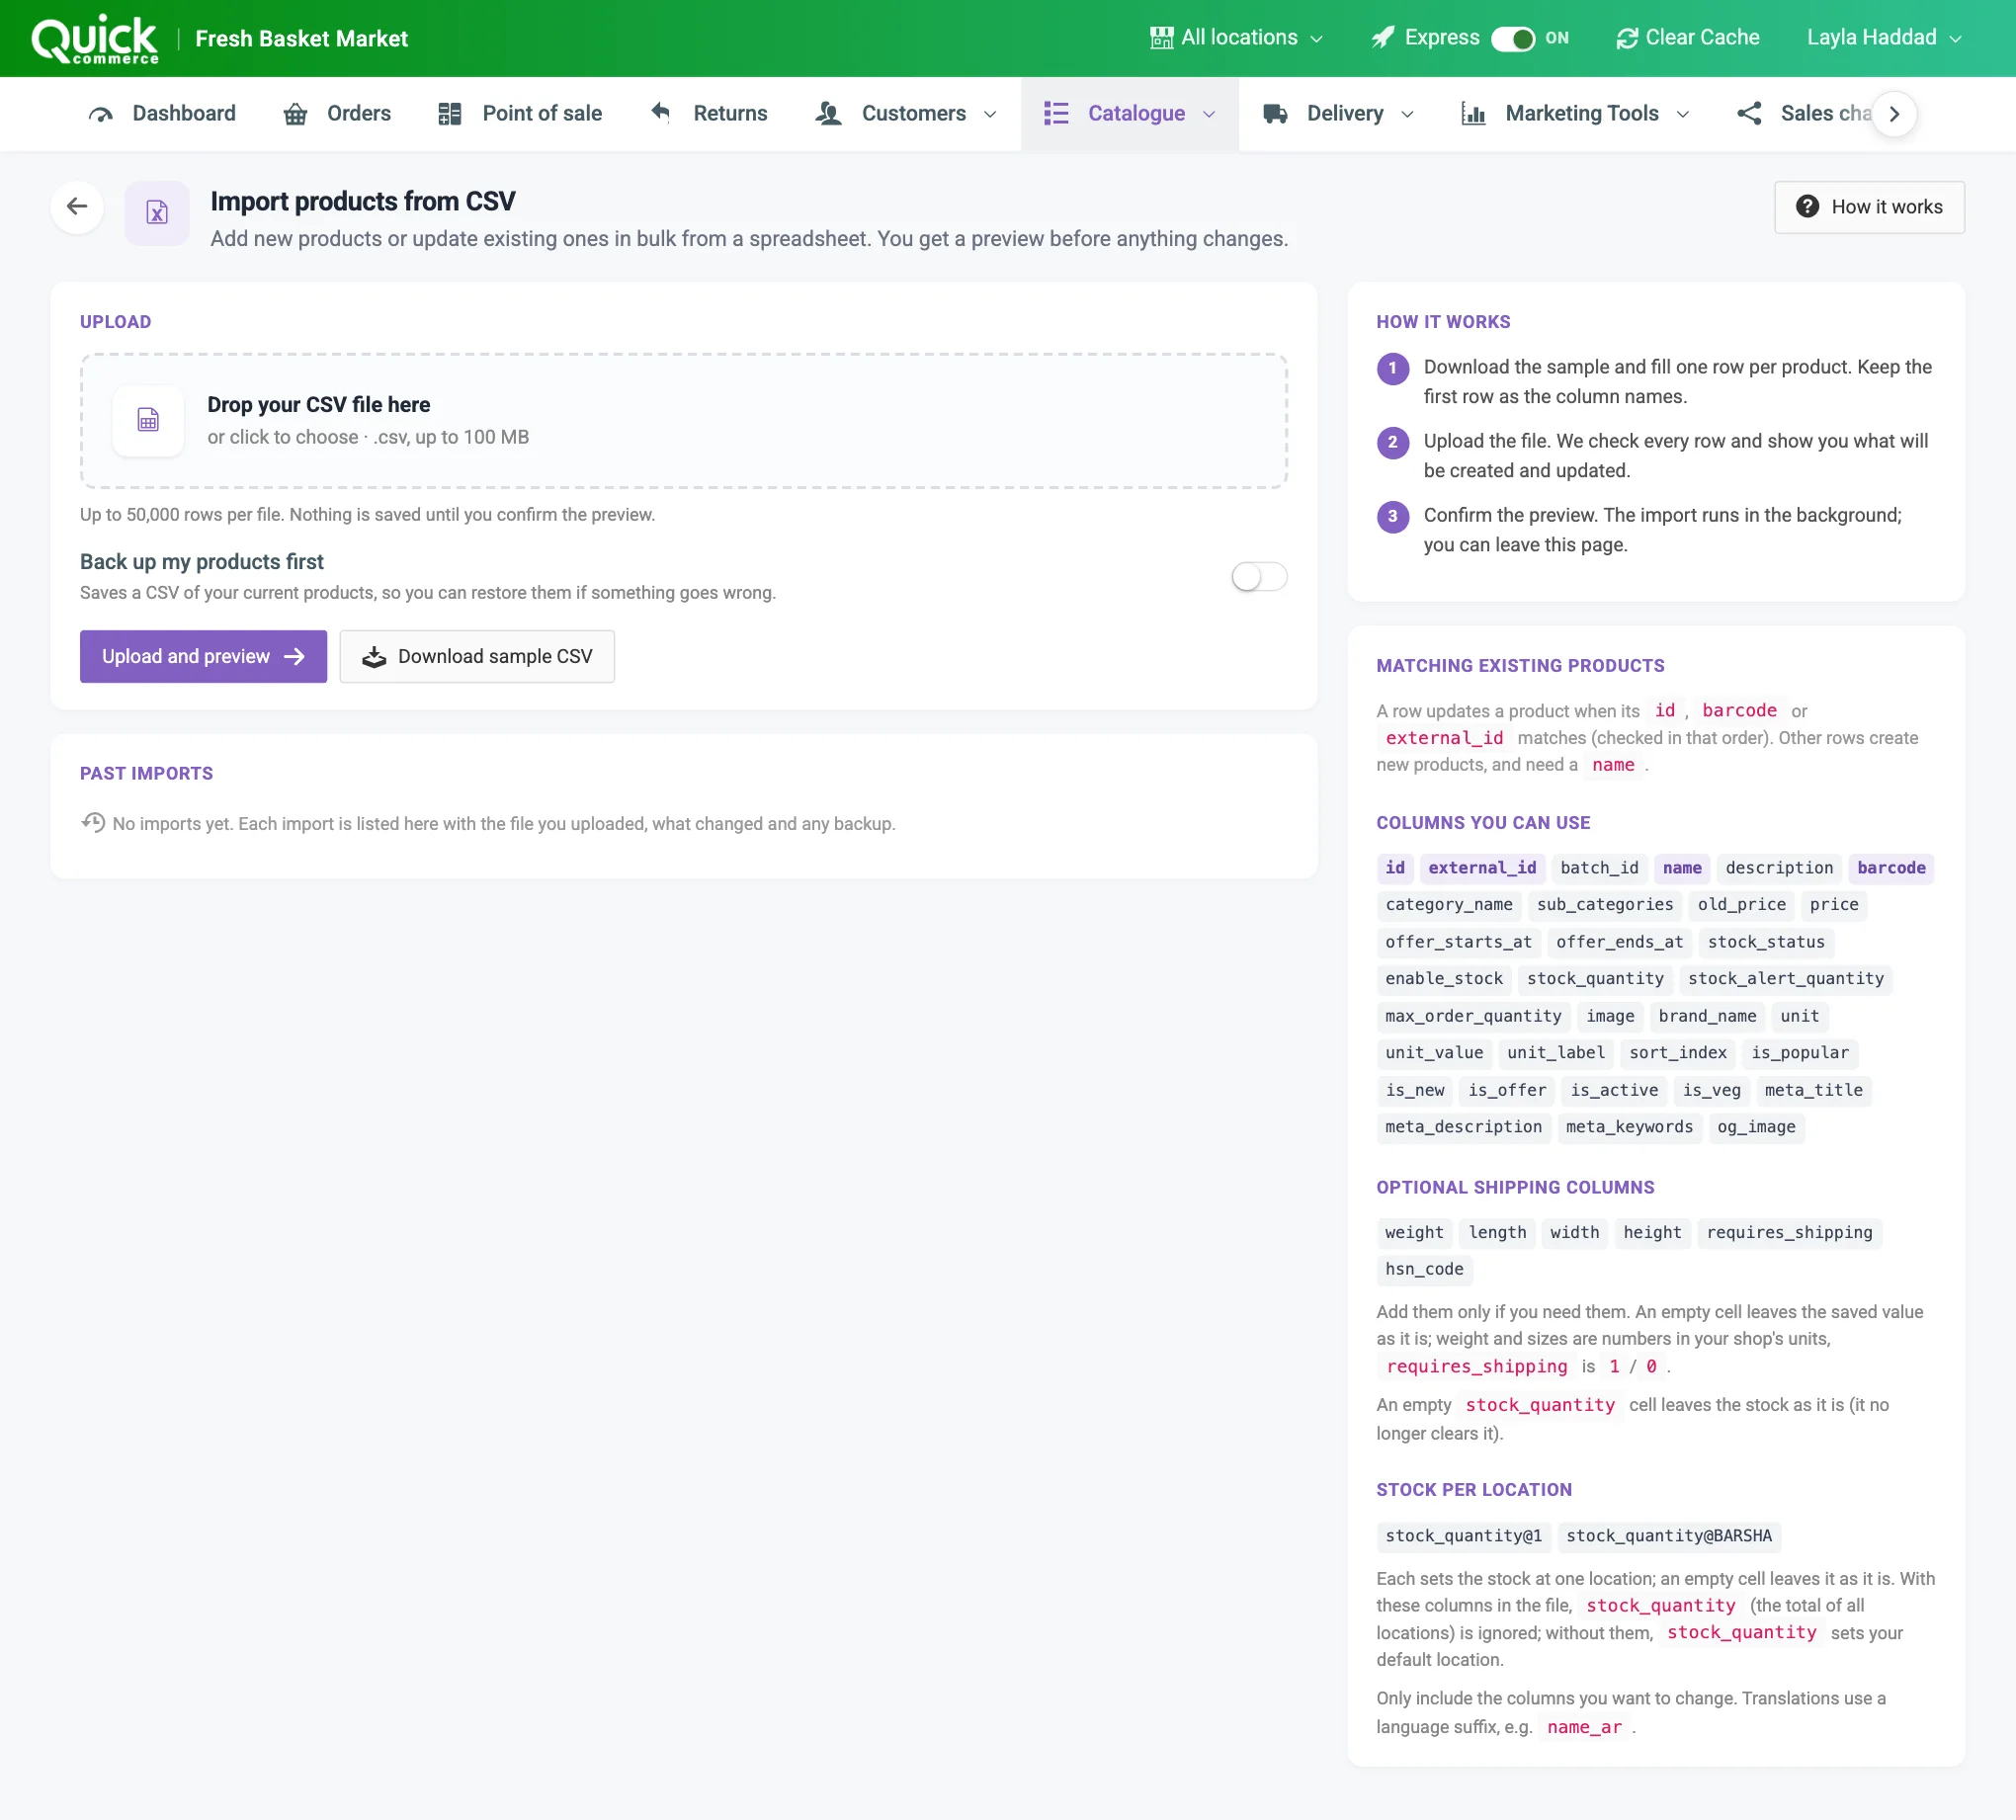Click the requires_shipping column tag
Screen dimensions: 2016x1820
point(1789,1233)
